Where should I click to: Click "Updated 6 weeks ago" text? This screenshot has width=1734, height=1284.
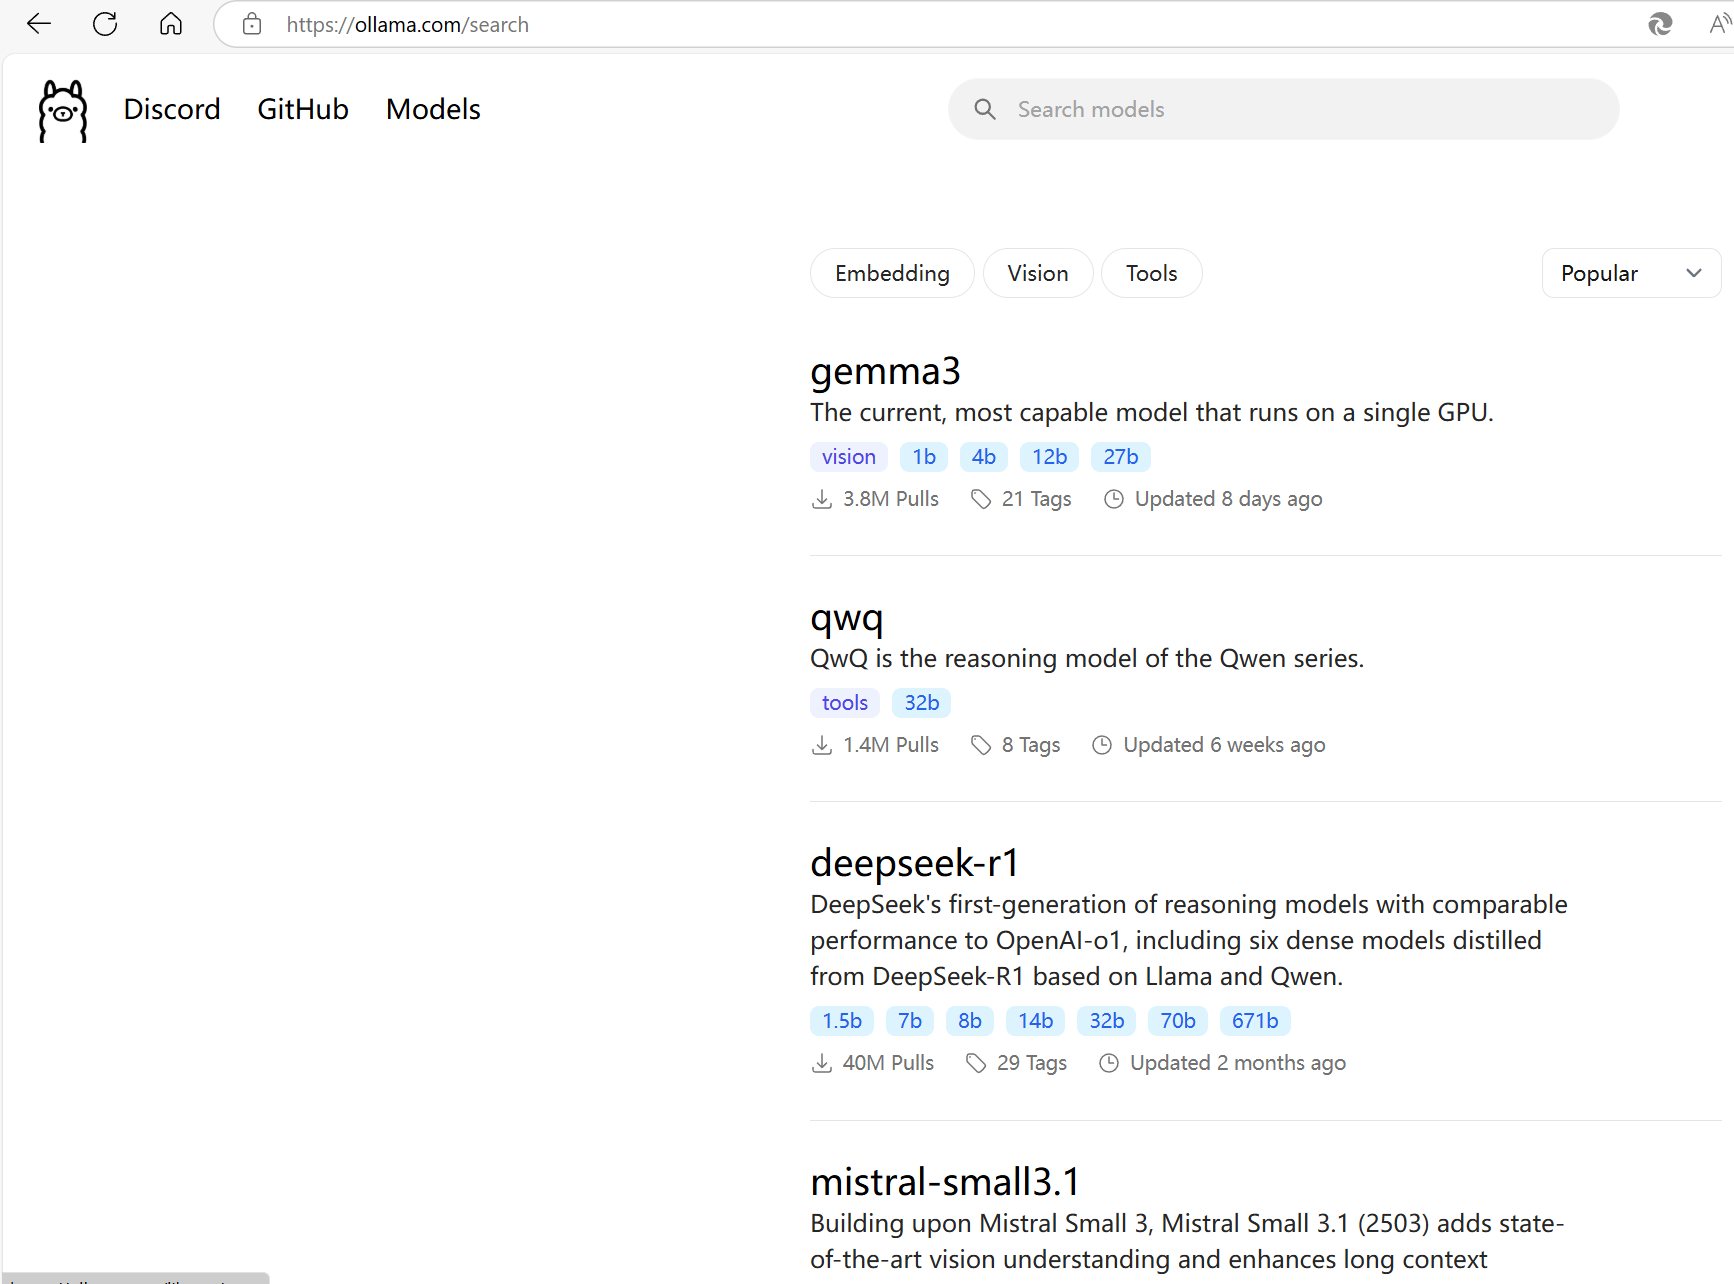pyautogui.click(x=1225, y=745)
